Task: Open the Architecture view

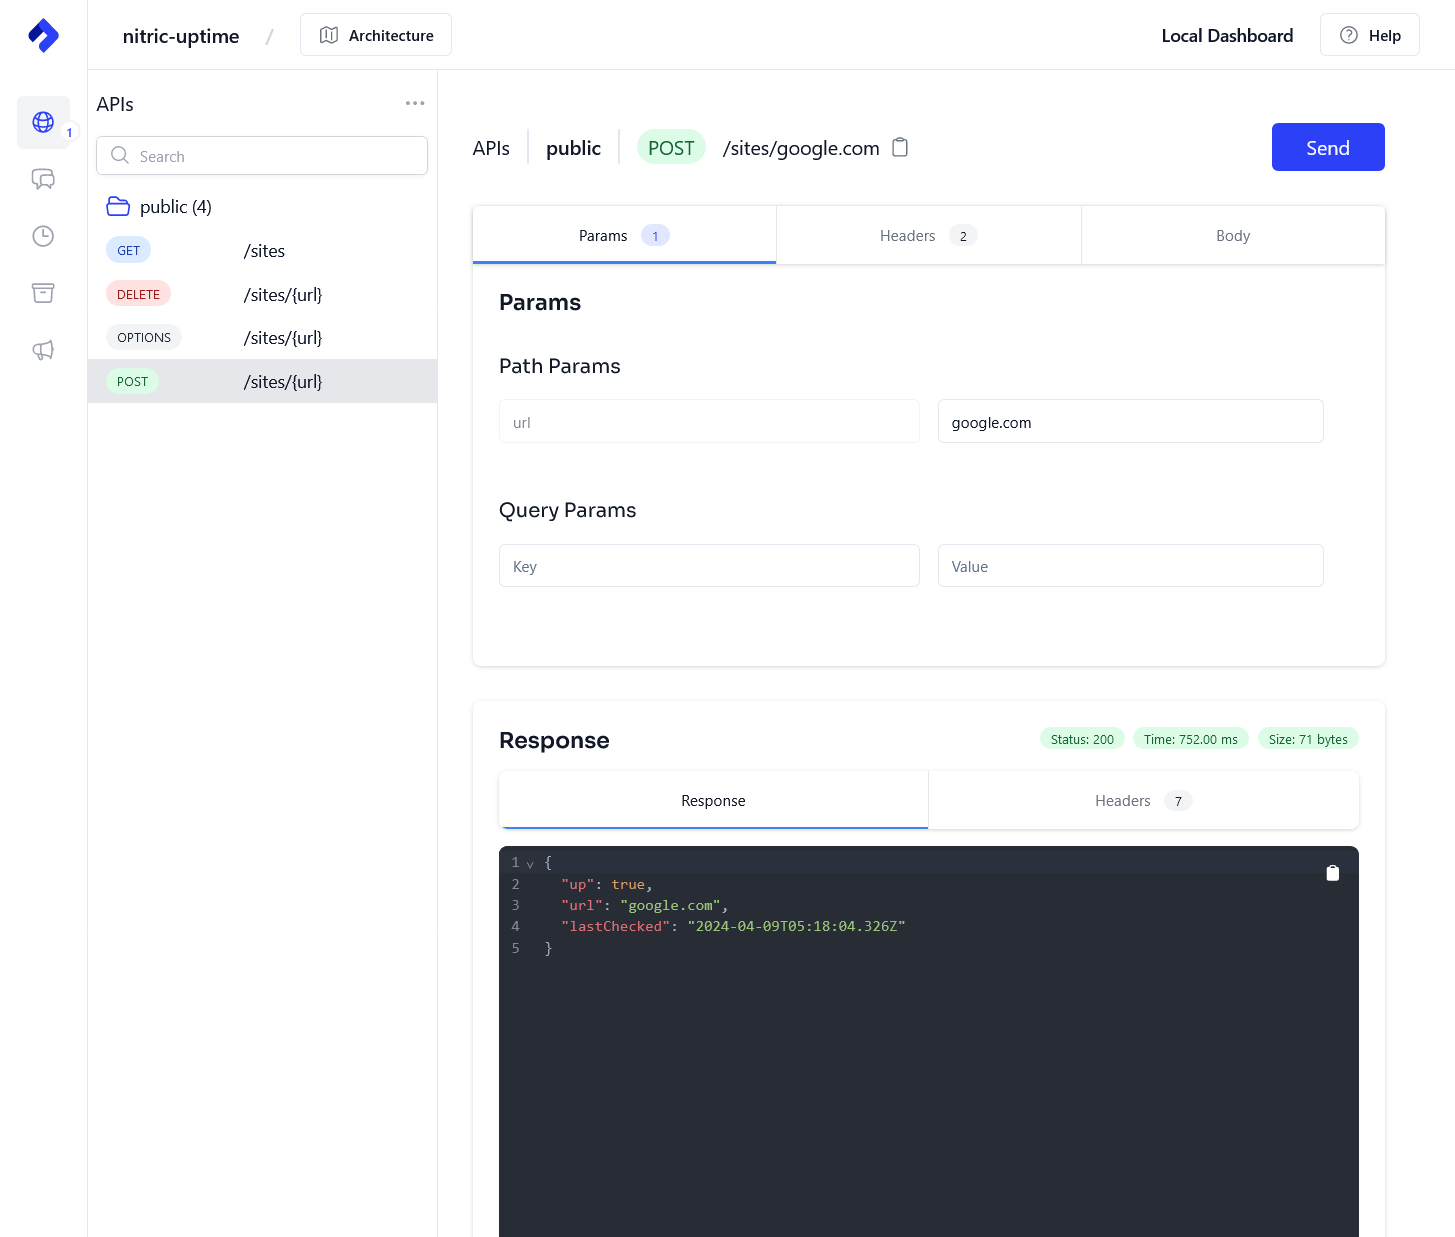Action: (x=376, y=35)
